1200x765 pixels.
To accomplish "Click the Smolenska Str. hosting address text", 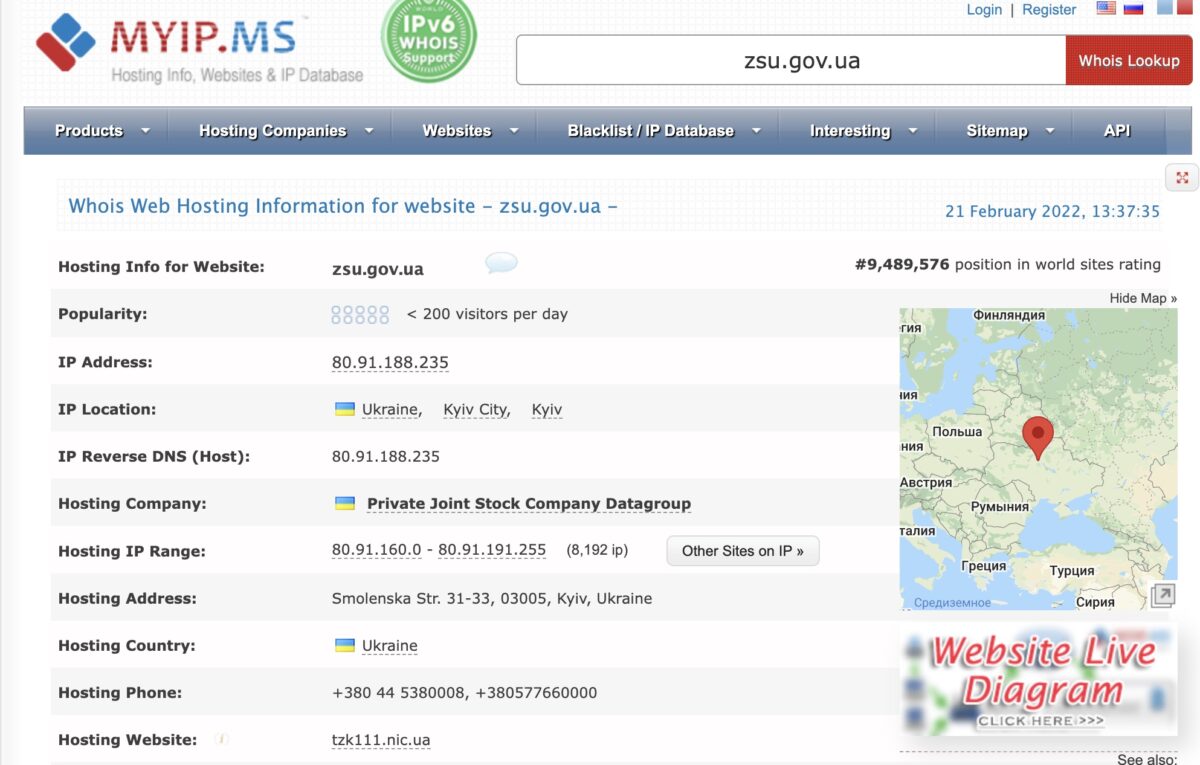I will (x=492, y=598).
